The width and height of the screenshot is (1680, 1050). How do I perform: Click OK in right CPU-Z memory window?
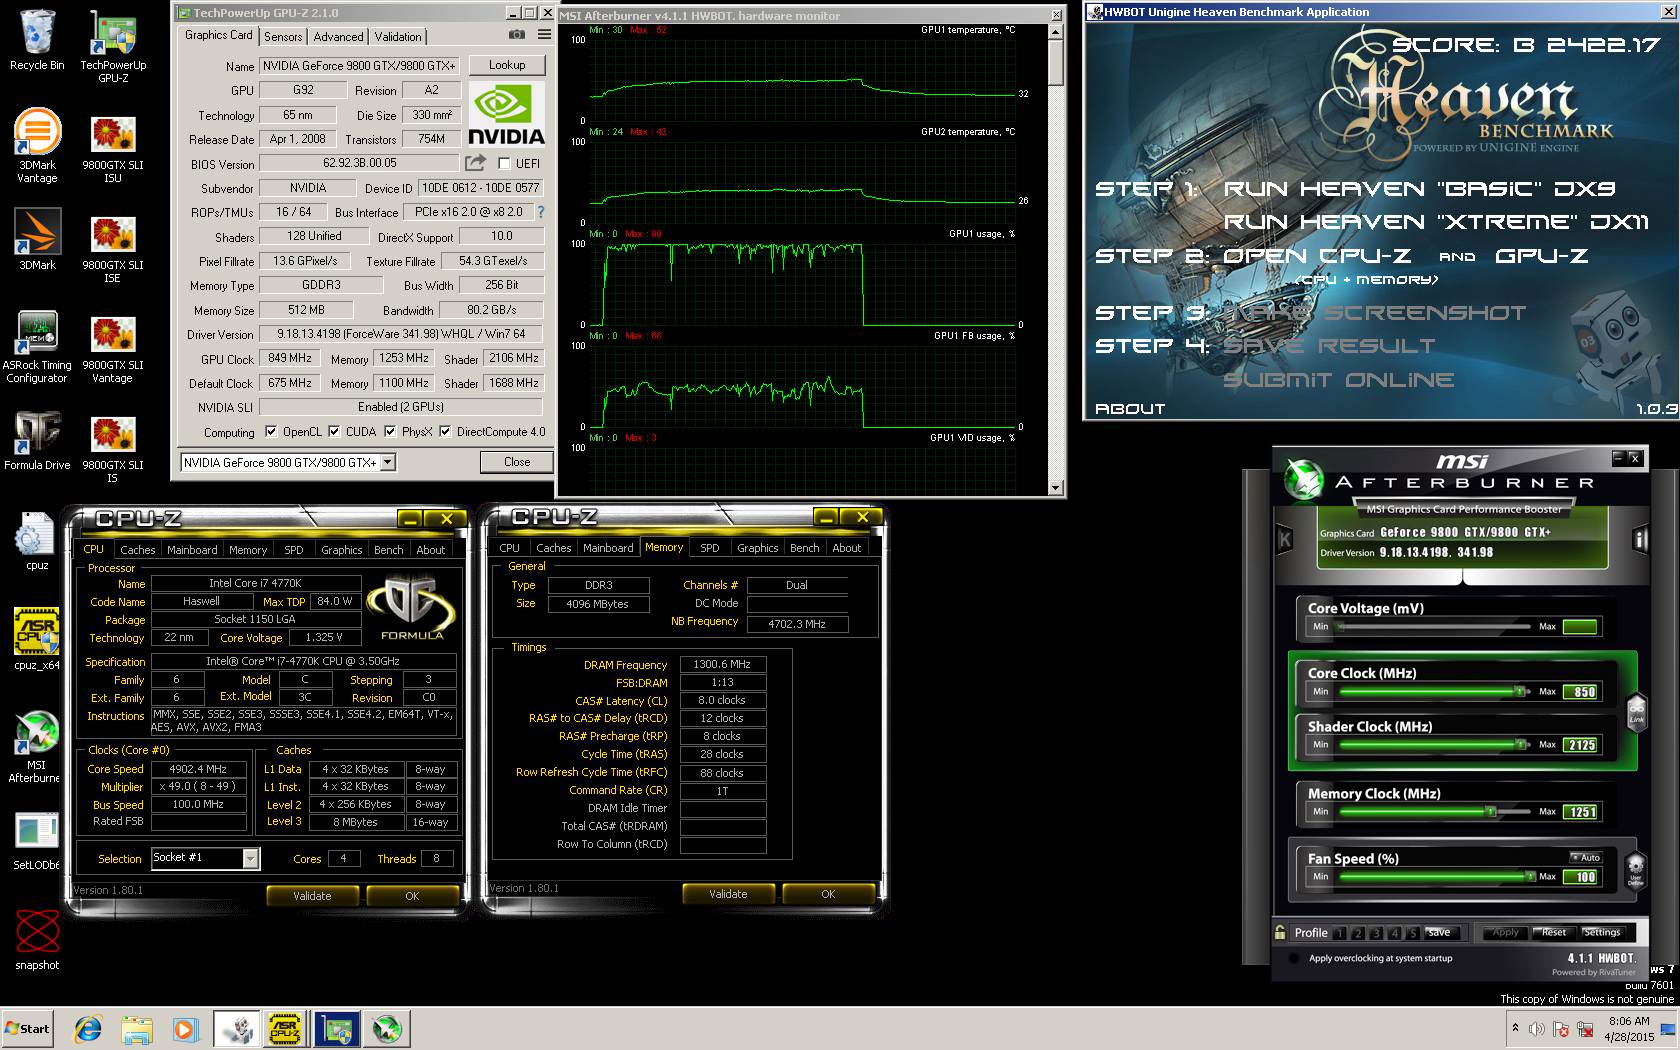click(x=828, y=894)
